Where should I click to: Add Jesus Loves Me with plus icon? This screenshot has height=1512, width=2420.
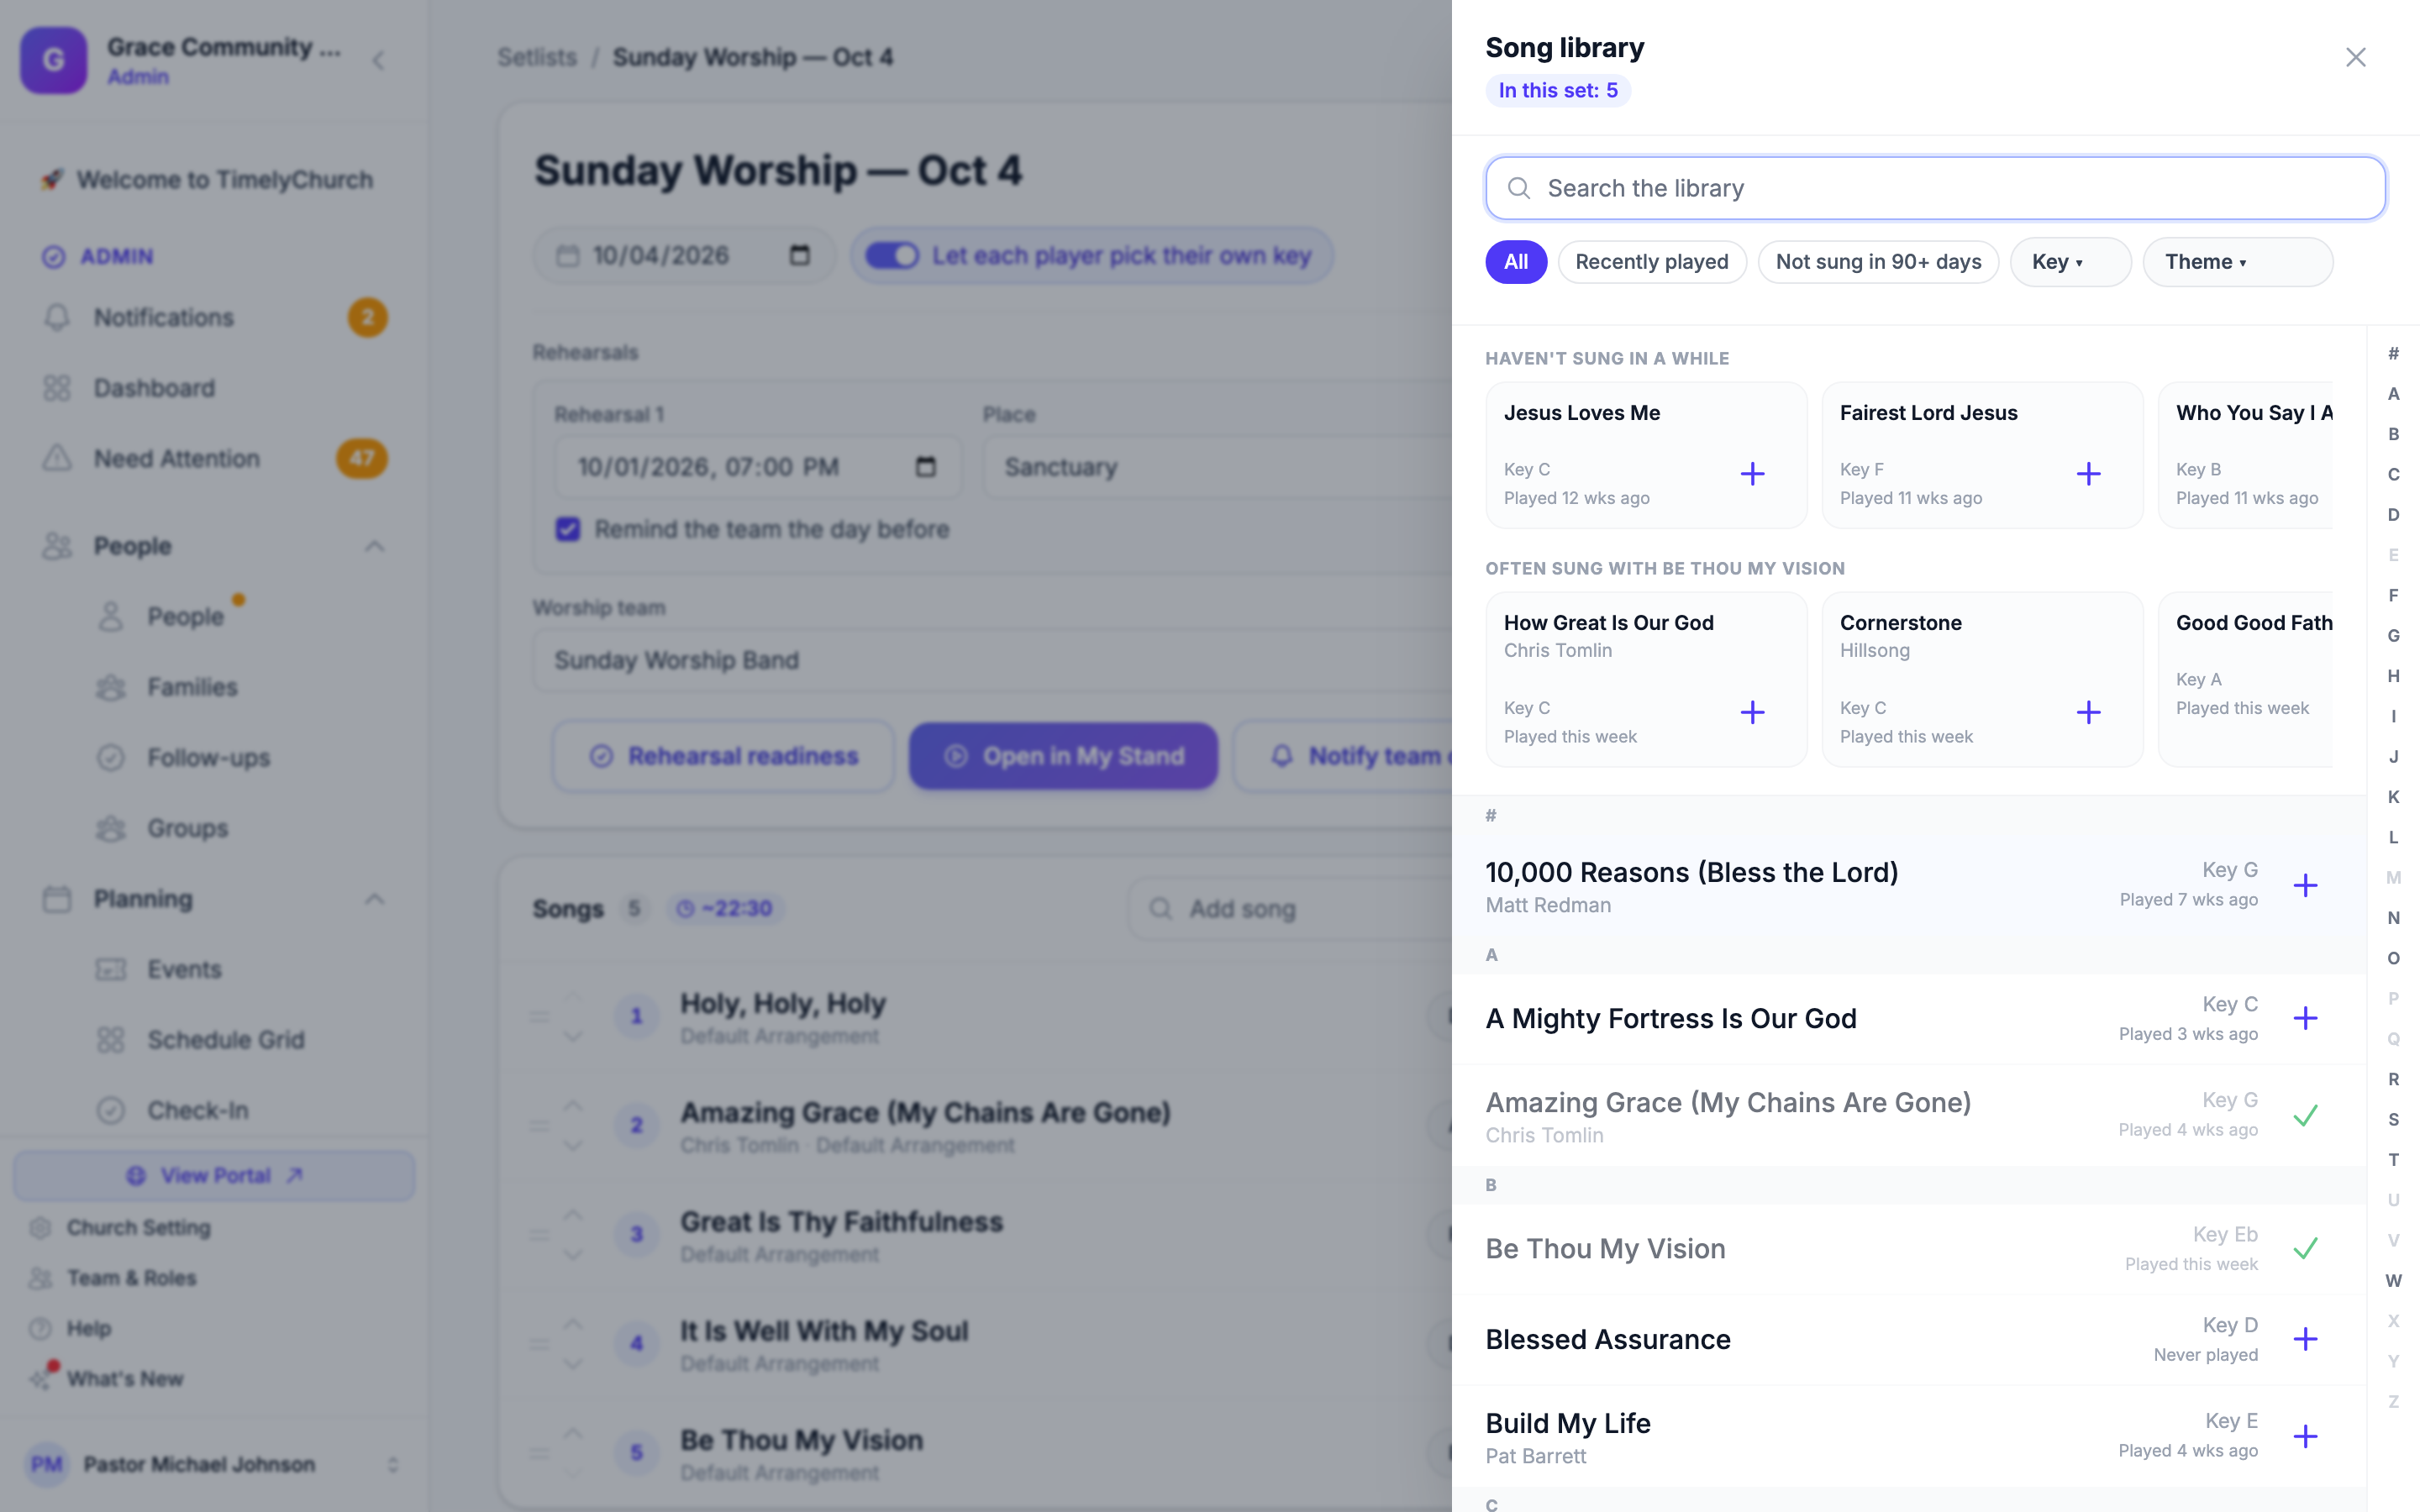point(1752,474)
